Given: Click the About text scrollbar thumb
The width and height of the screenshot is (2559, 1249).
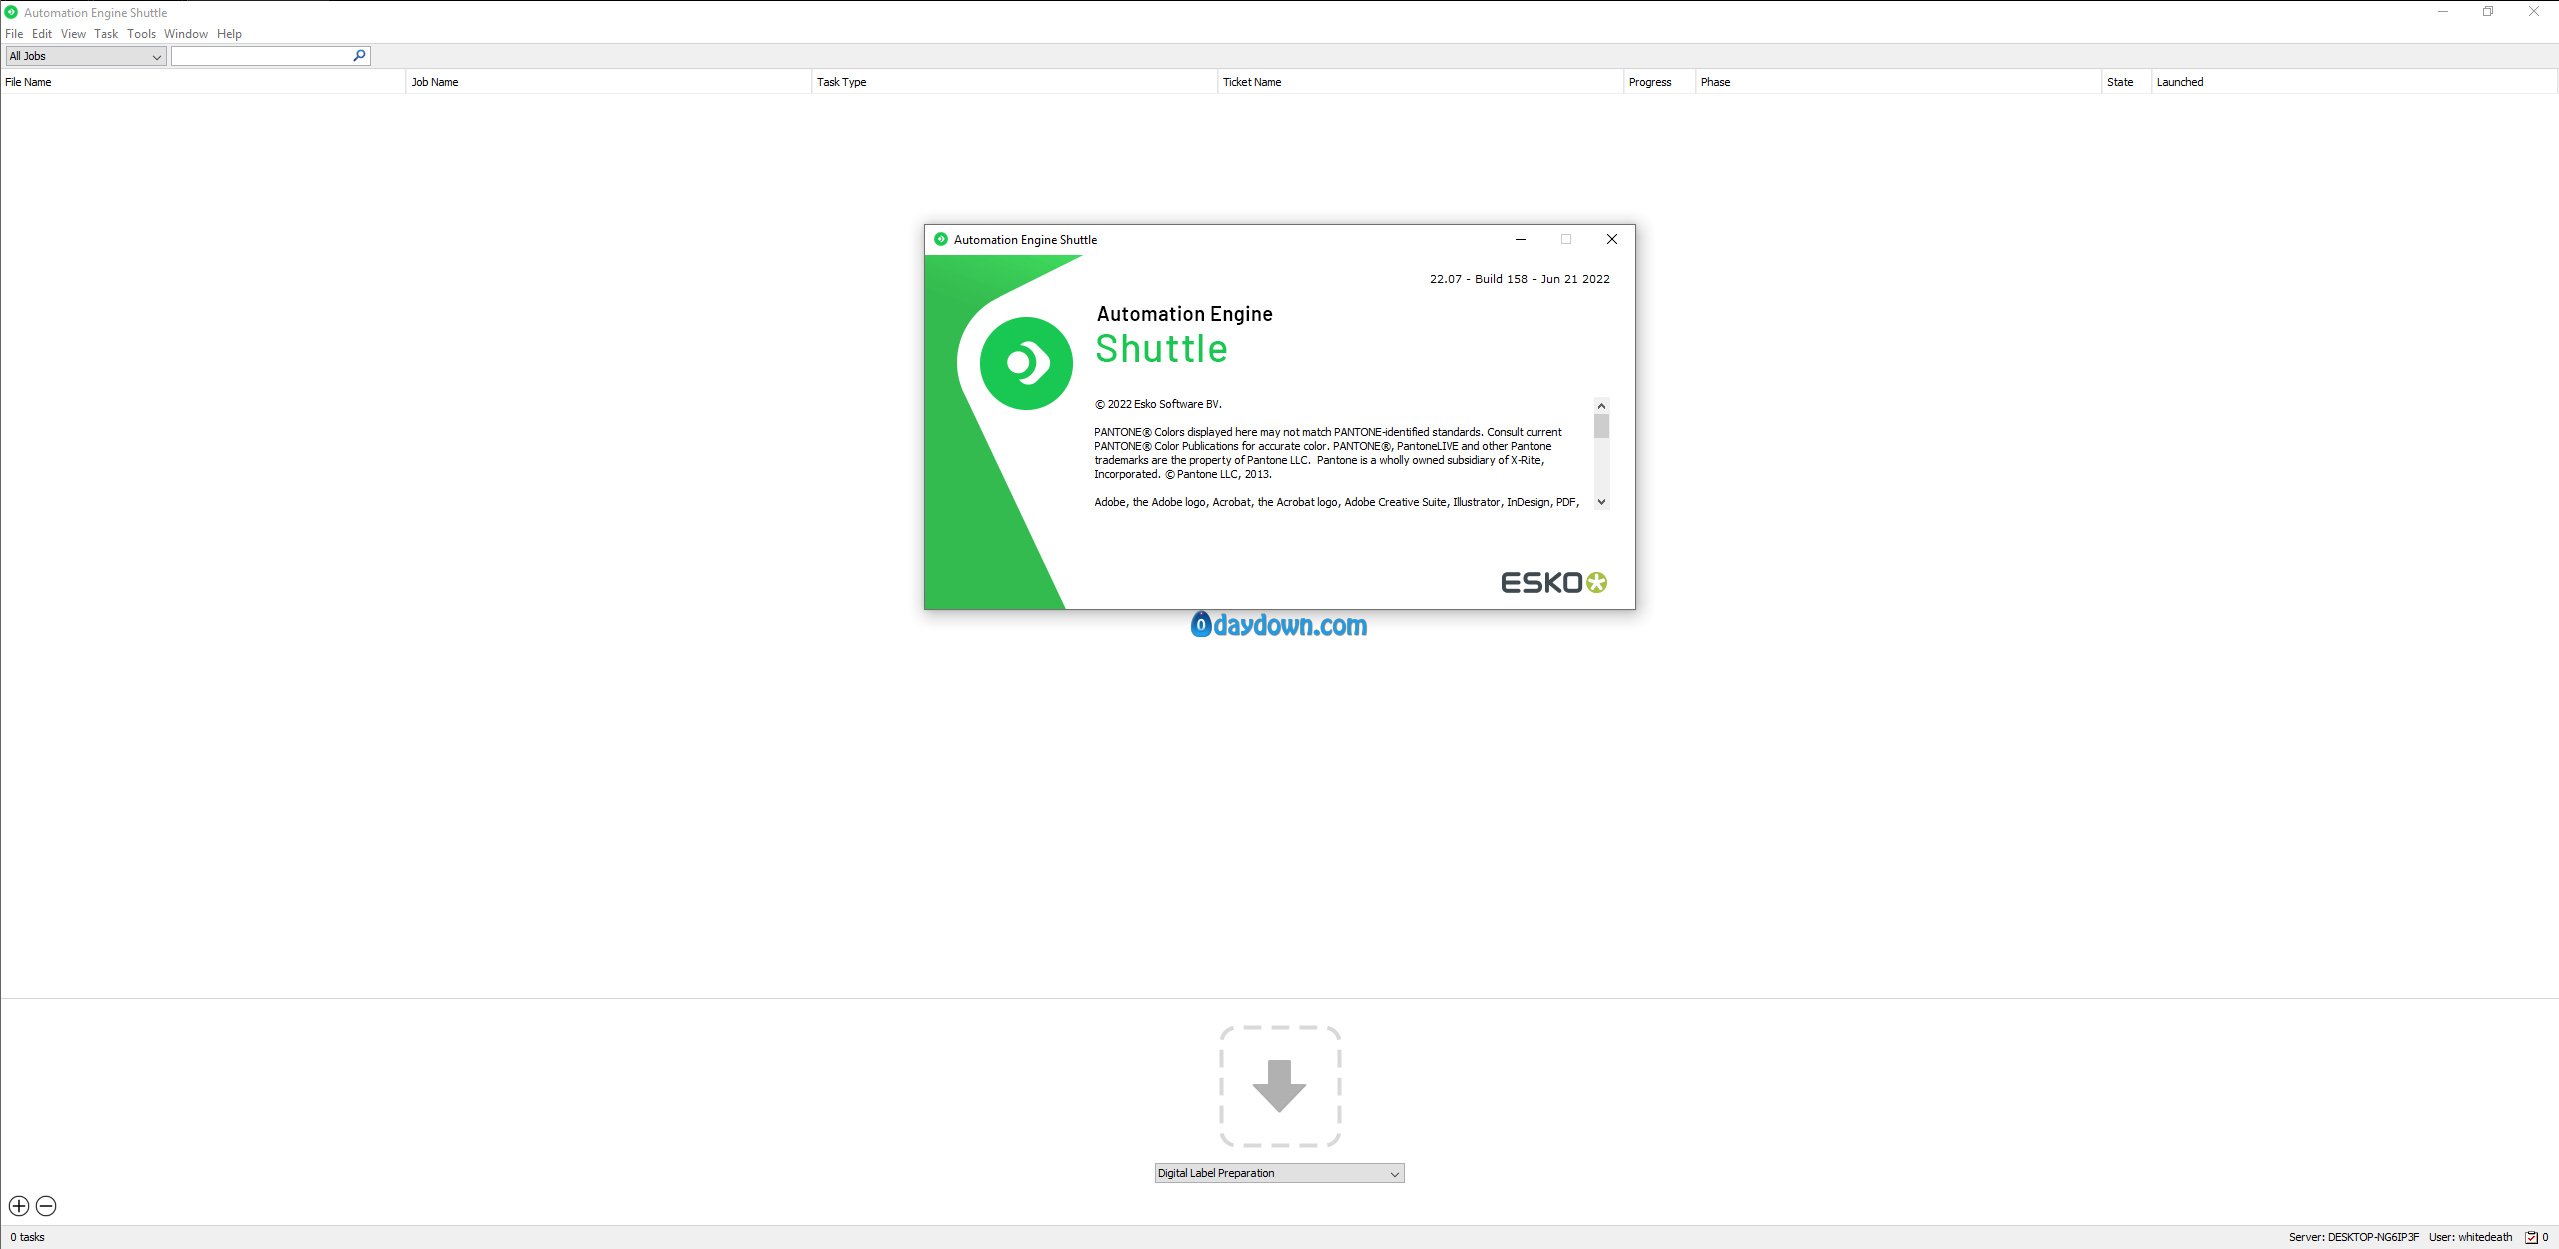Looking at the screenshot, I should [x=1601, y=427].
